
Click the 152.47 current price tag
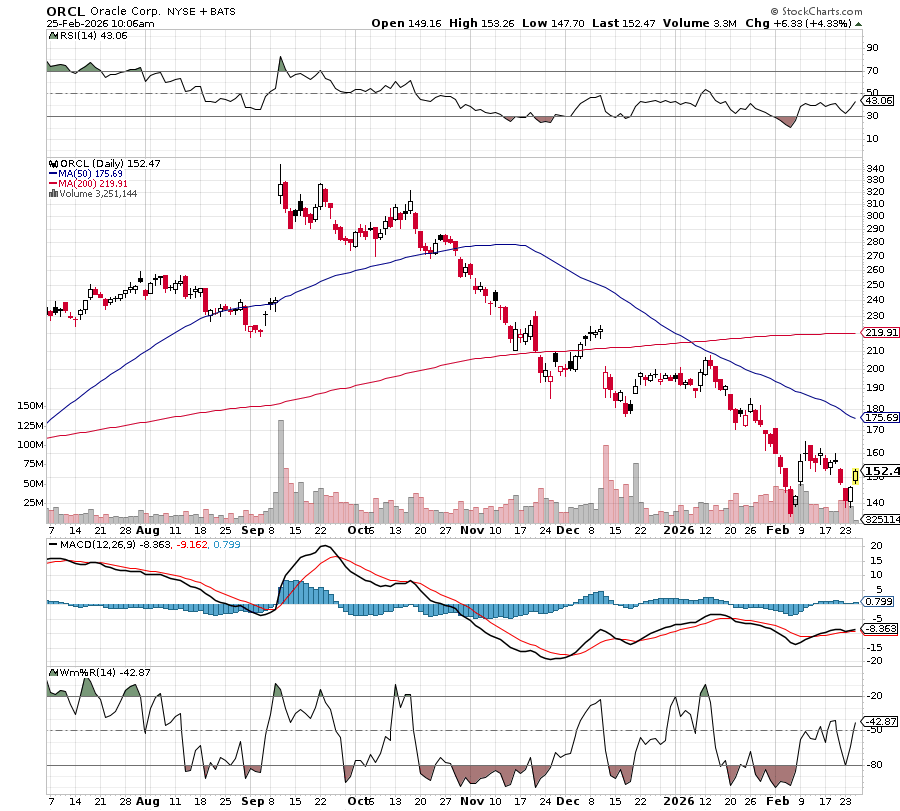tap(880, 471)
